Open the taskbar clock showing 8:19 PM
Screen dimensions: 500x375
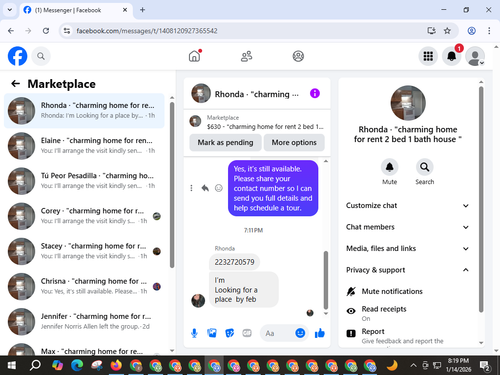[x=458, y=365]
